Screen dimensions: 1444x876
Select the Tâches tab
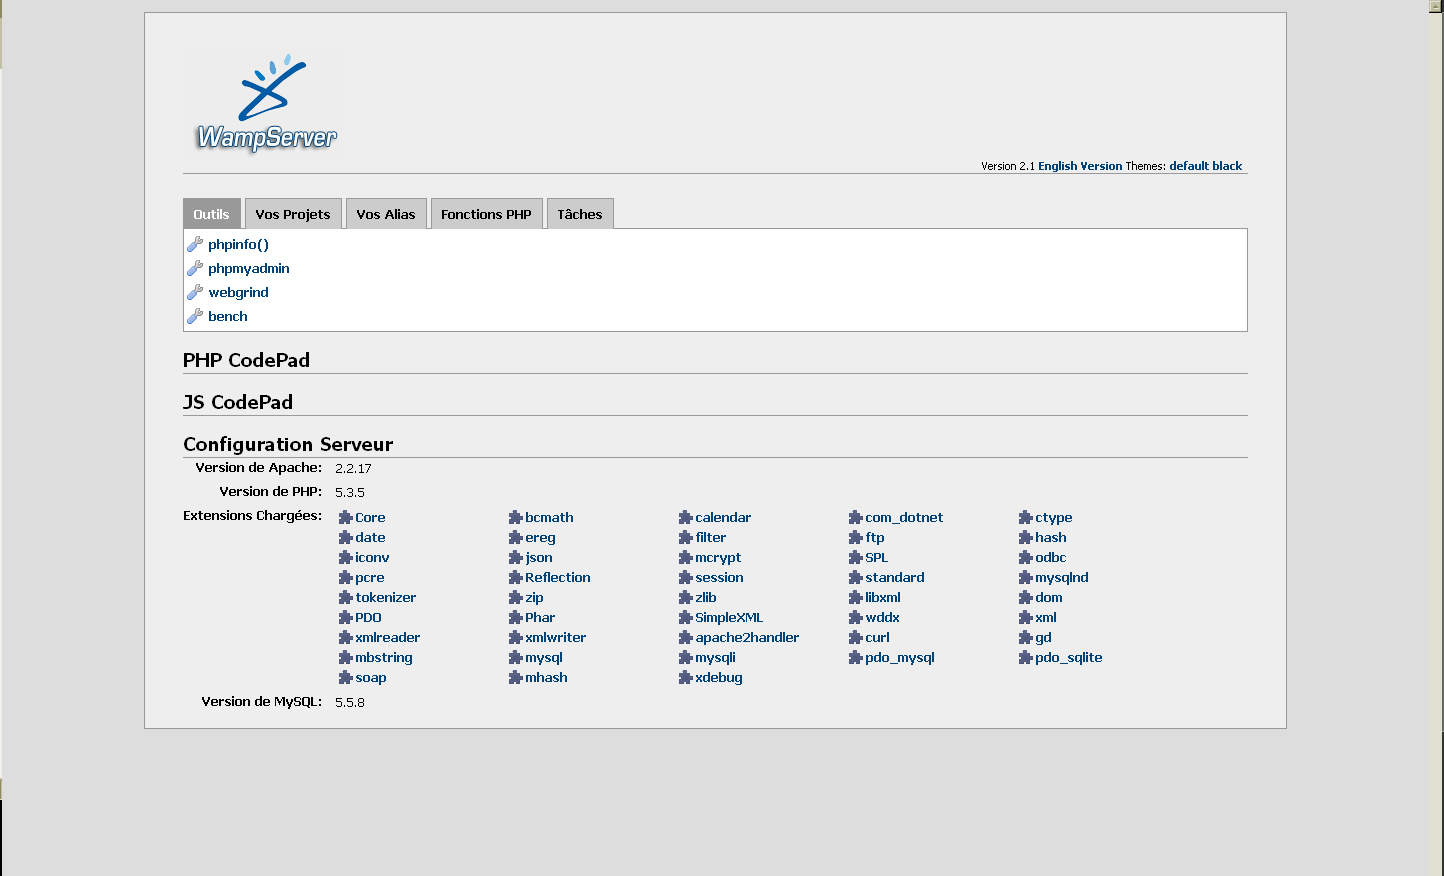pyautogui.click(x=580, y=214)
